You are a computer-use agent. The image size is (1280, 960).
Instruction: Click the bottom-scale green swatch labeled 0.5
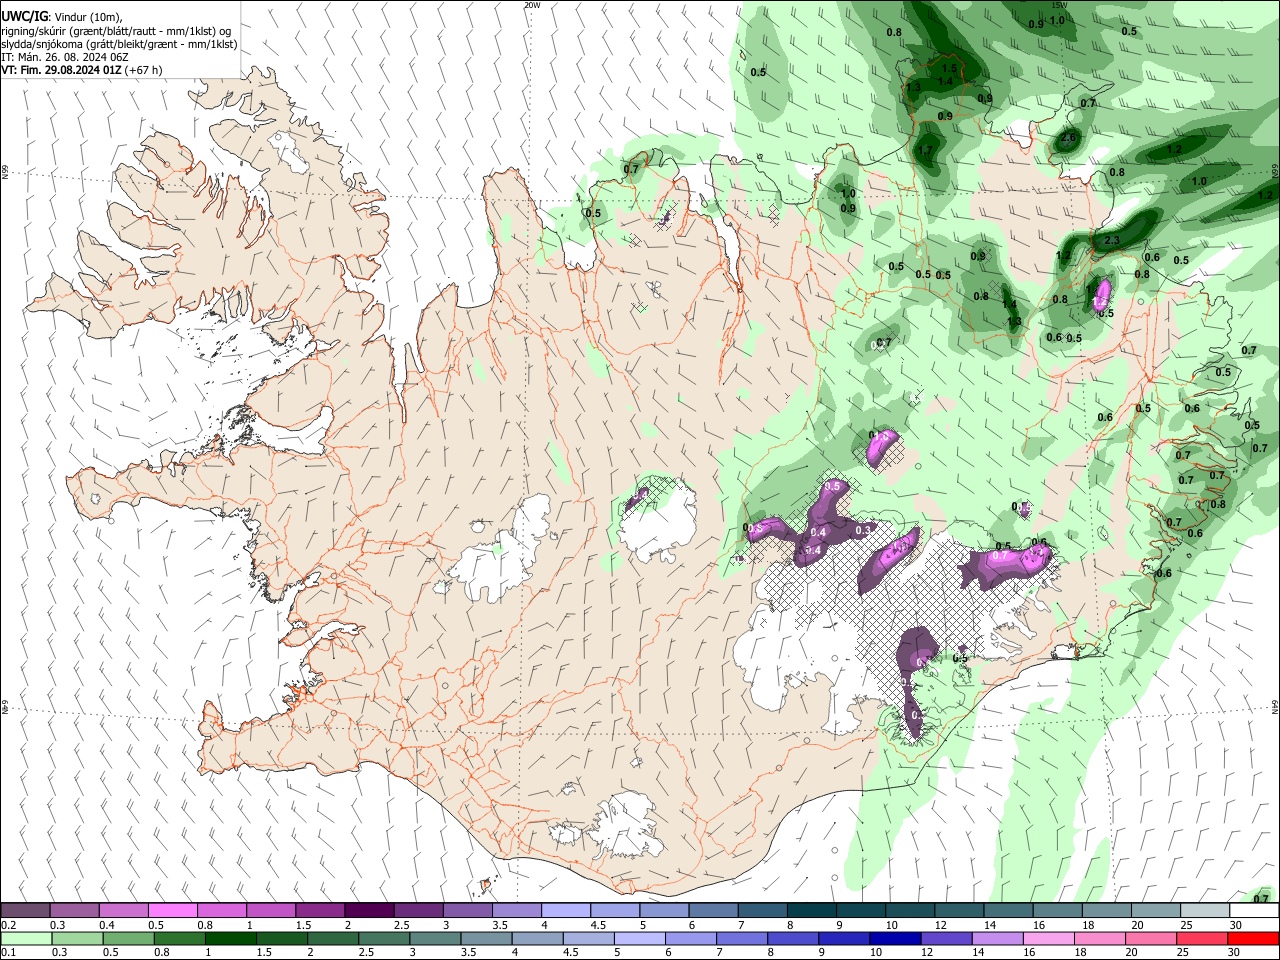click(128, 938)
